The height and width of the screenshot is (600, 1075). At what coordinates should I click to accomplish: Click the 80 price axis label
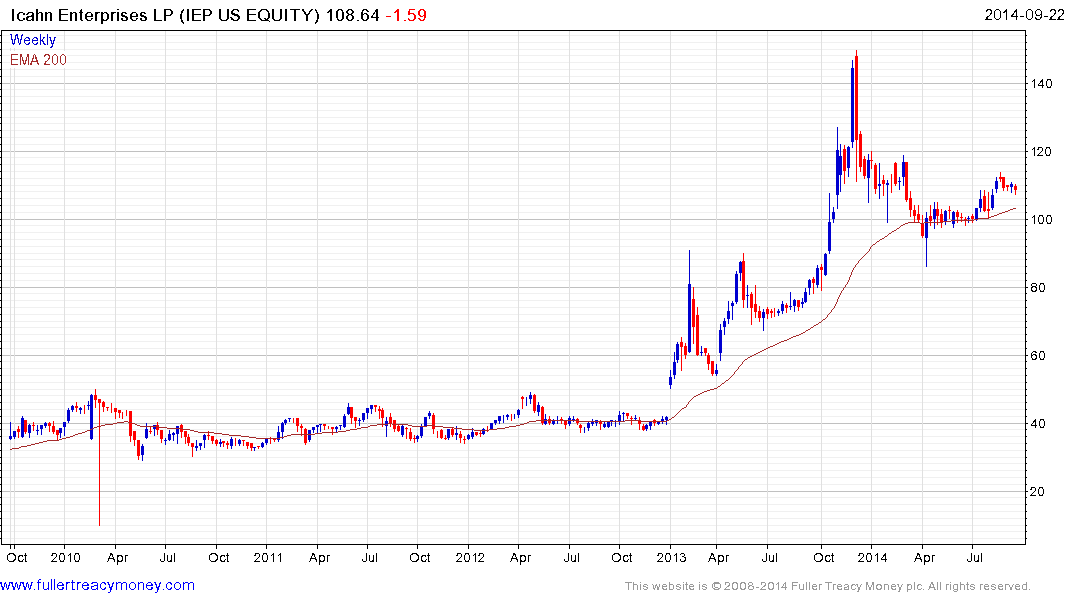(1038, 287)
